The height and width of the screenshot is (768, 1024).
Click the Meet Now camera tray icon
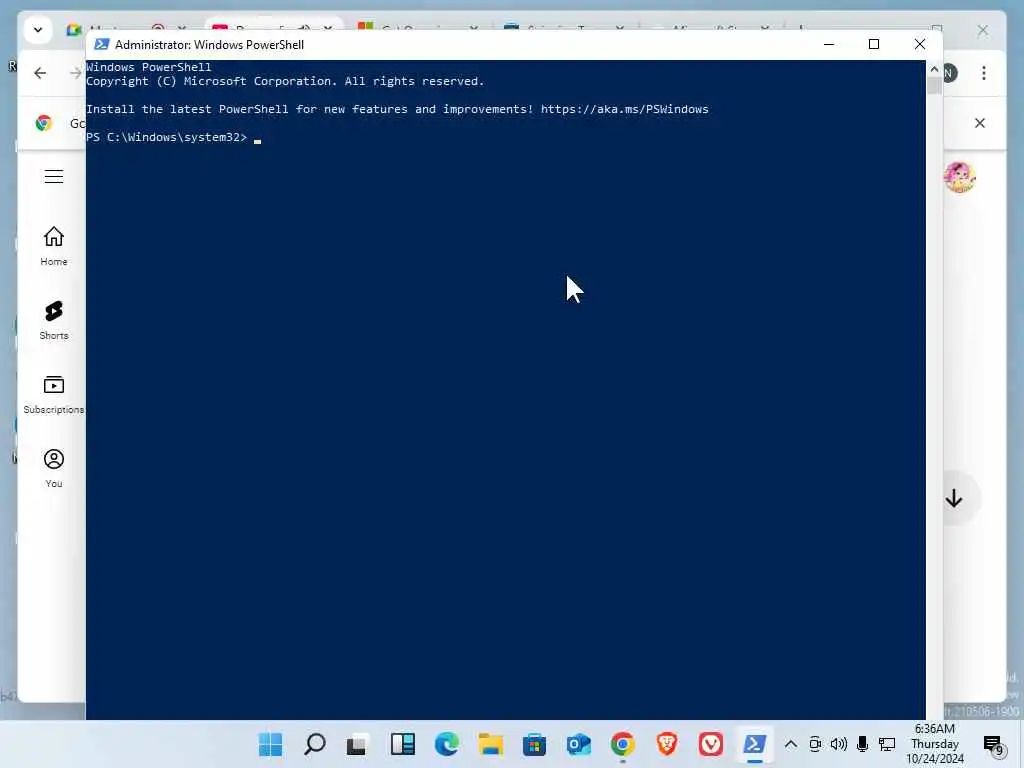tap(815, 744)
